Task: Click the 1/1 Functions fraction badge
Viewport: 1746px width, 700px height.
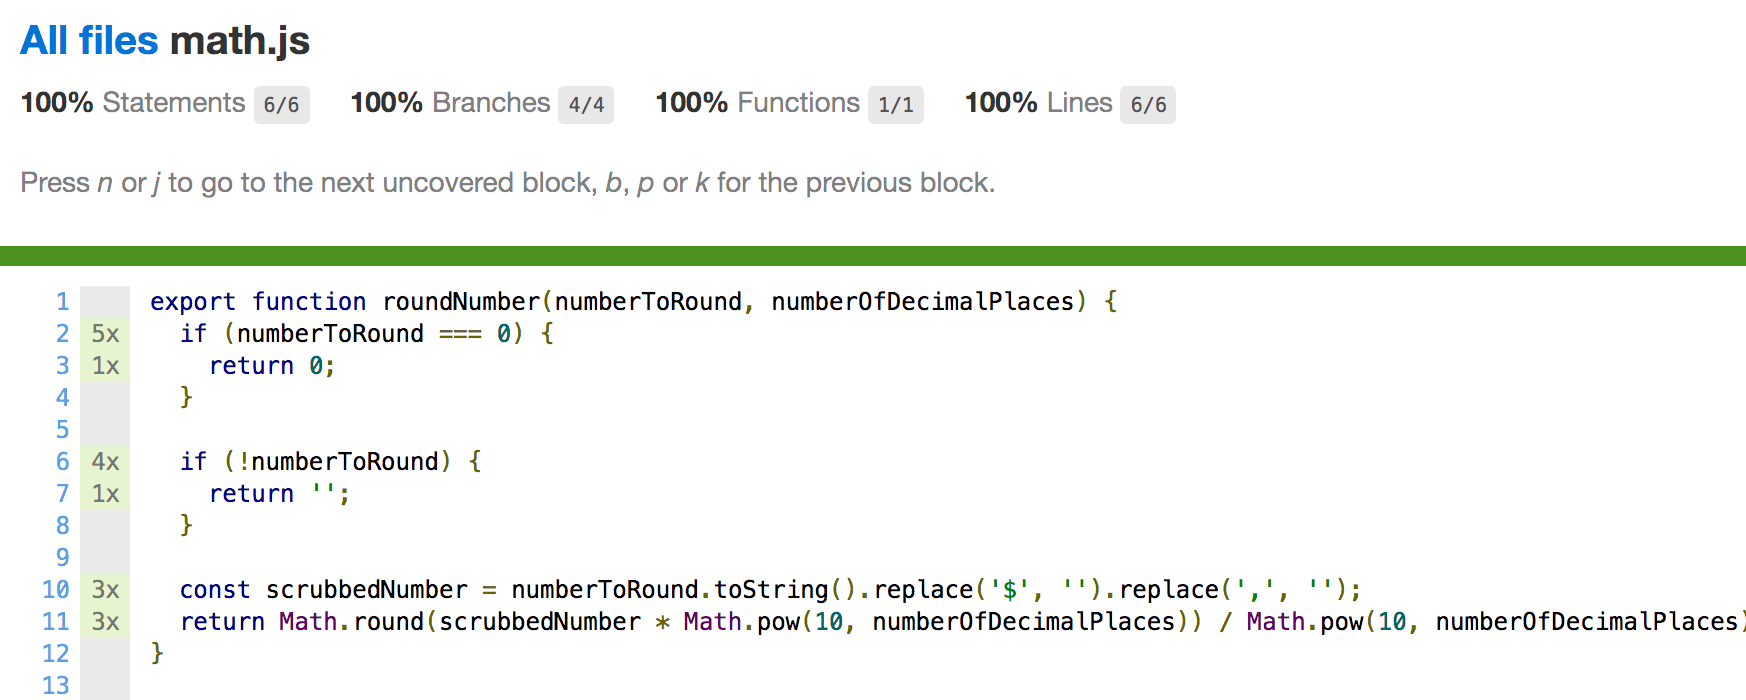Action: pyautogui.click(x=895, y=105)
